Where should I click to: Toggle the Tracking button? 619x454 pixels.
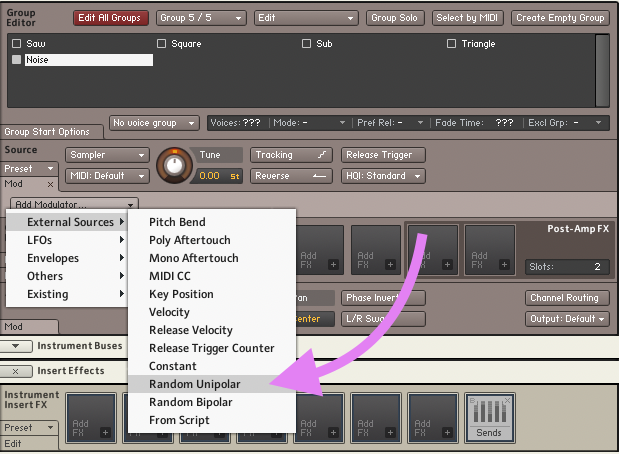click(x=292, y=155)
